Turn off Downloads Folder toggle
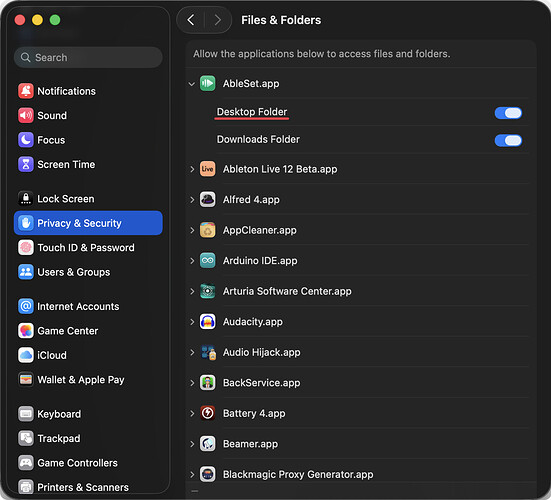Image resolution: width=551 pixels, height=500 pixels. 508,141
